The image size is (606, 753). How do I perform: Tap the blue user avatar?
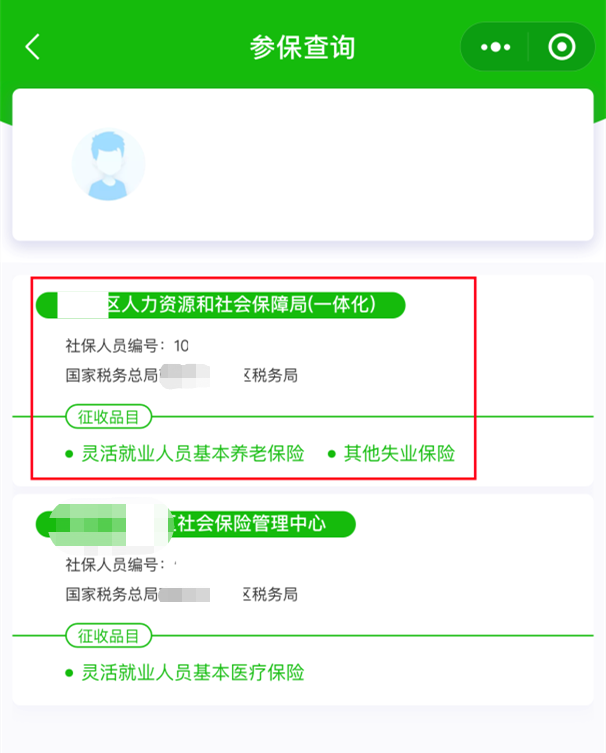tap(109, 164)
